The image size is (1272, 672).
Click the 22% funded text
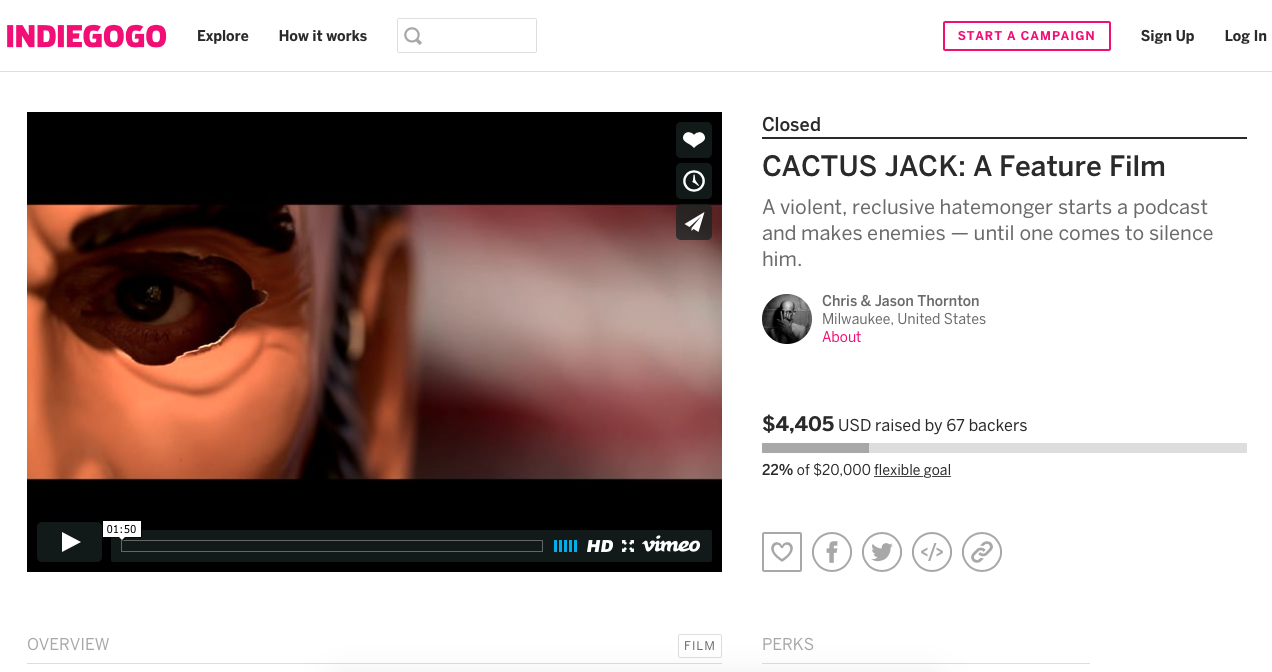pyautogui.click(x=777, y=470)
